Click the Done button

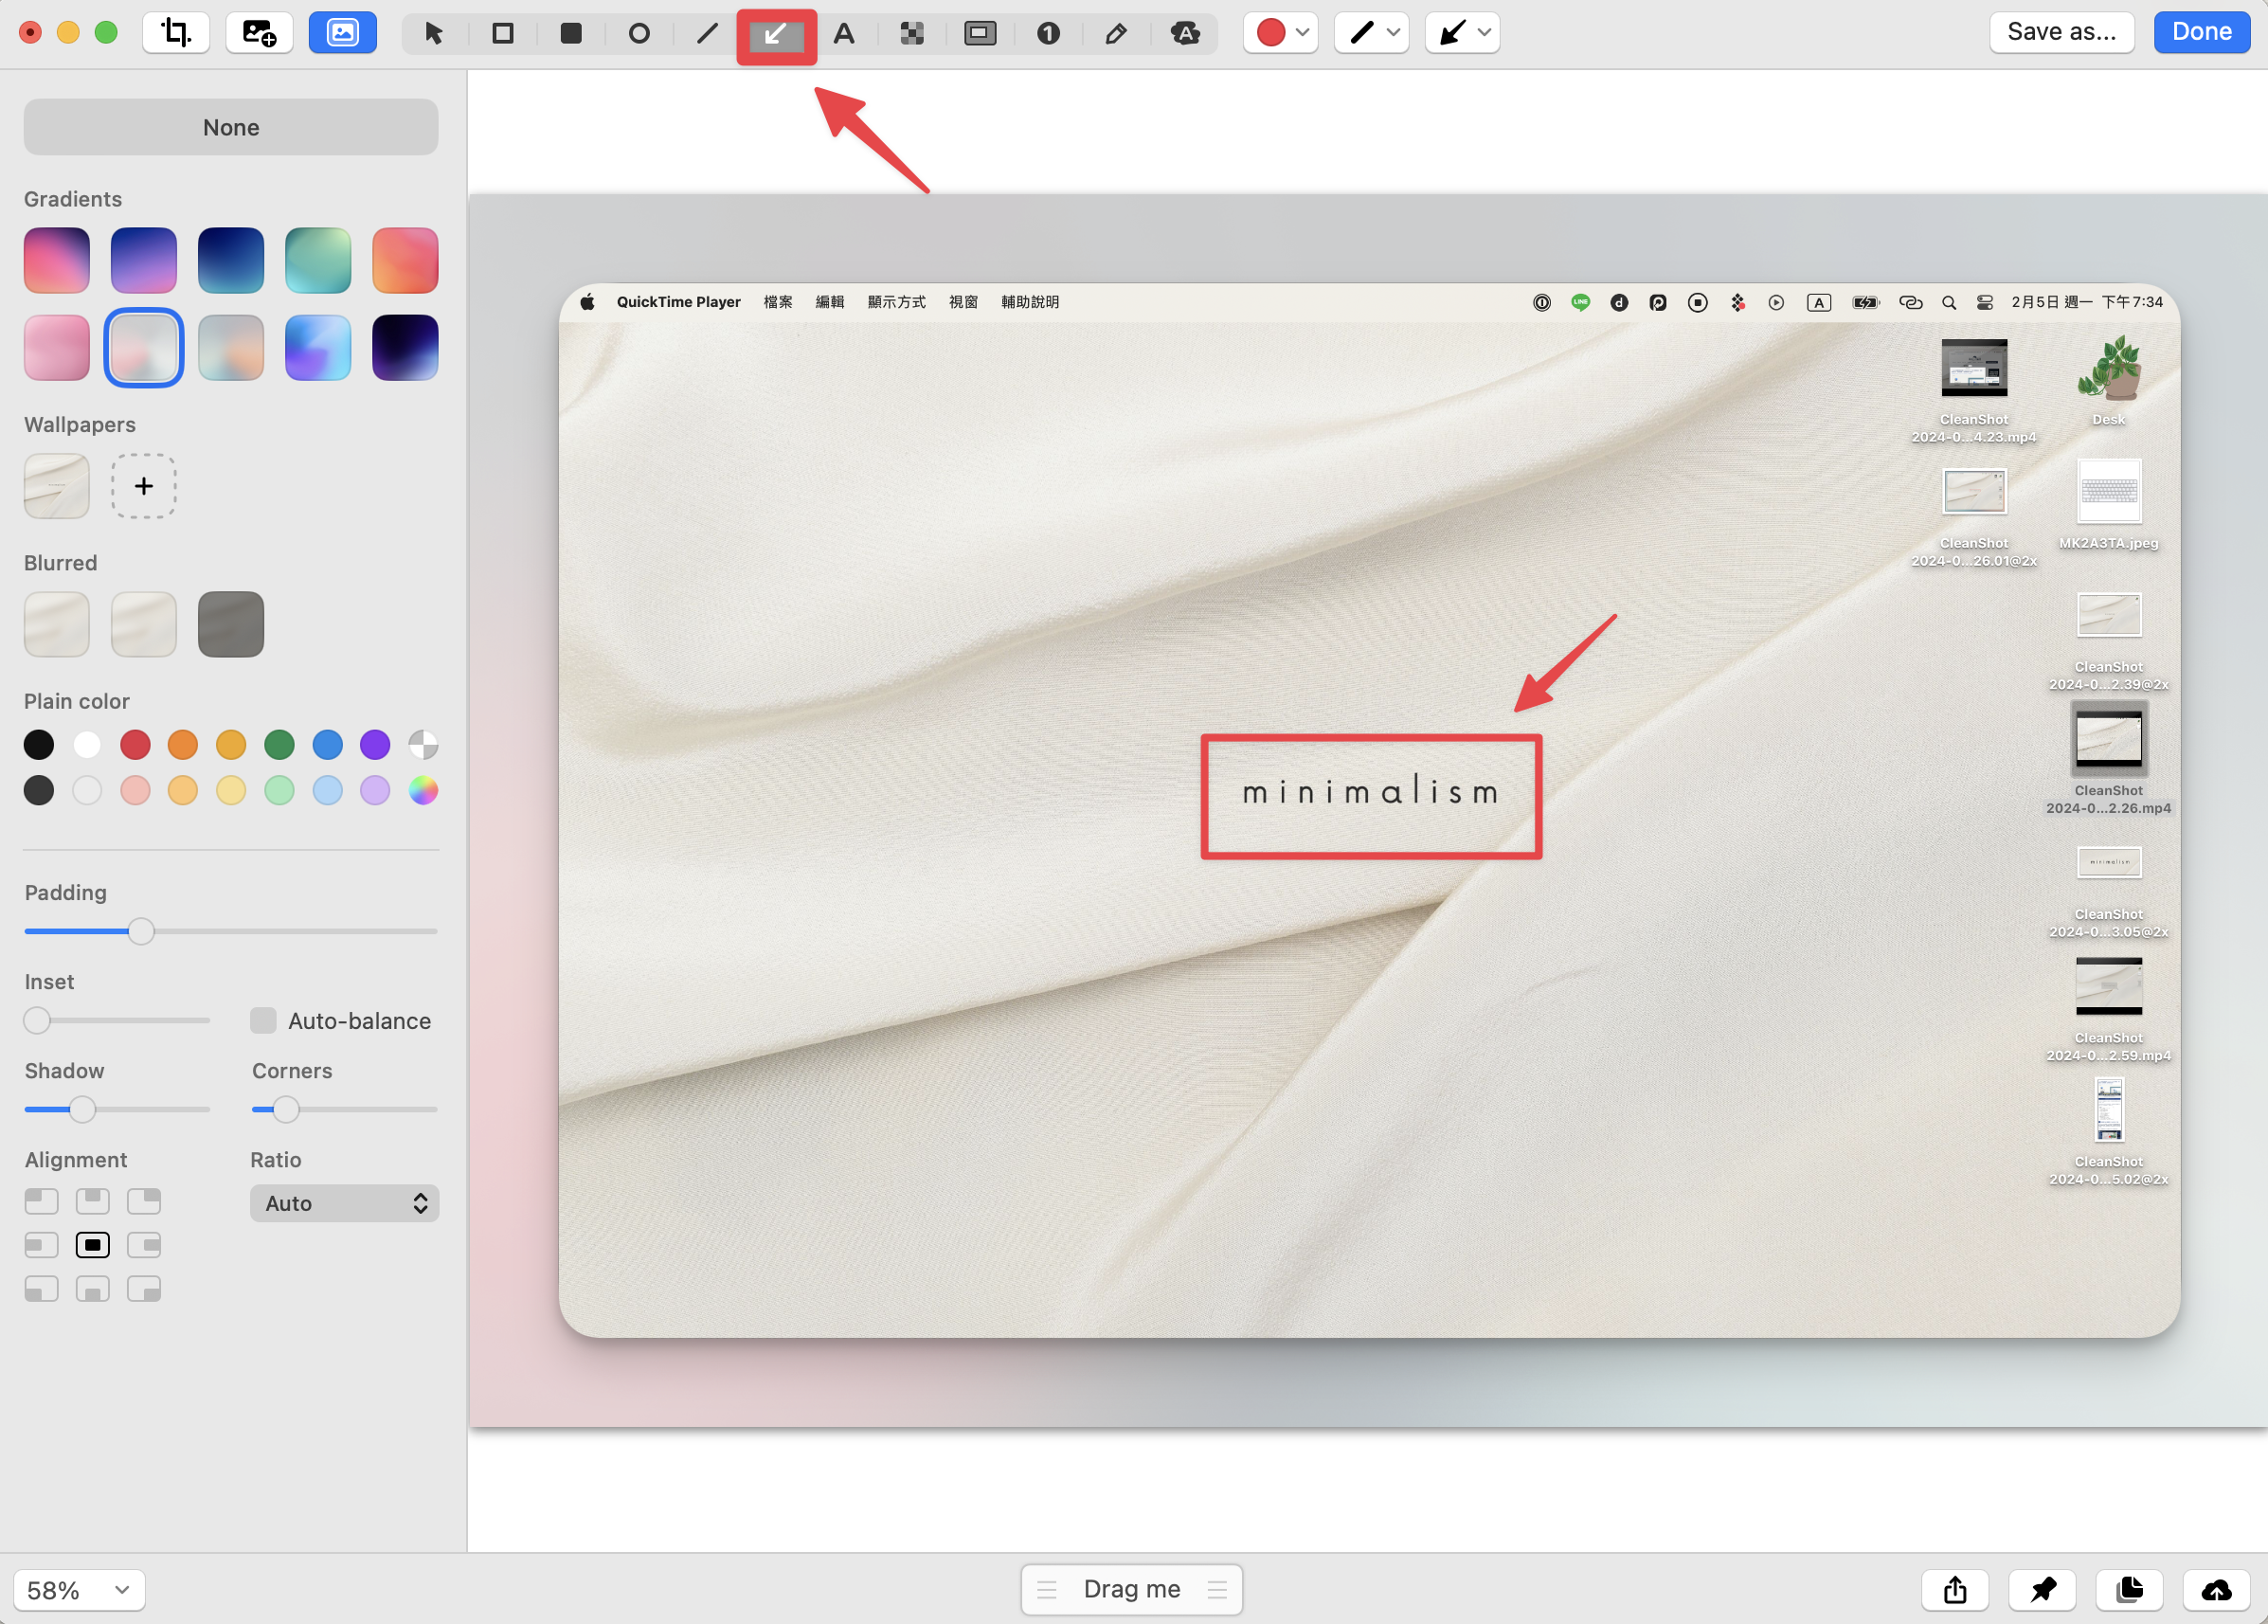coord(2201,32)
